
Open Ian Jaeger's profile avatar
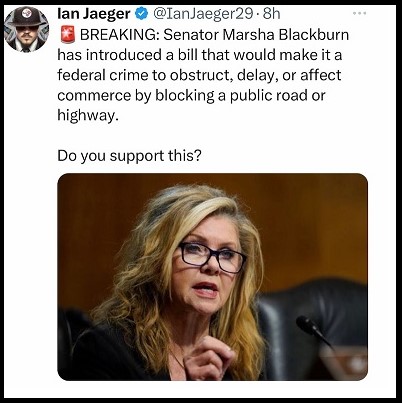(x=27, y=29)
